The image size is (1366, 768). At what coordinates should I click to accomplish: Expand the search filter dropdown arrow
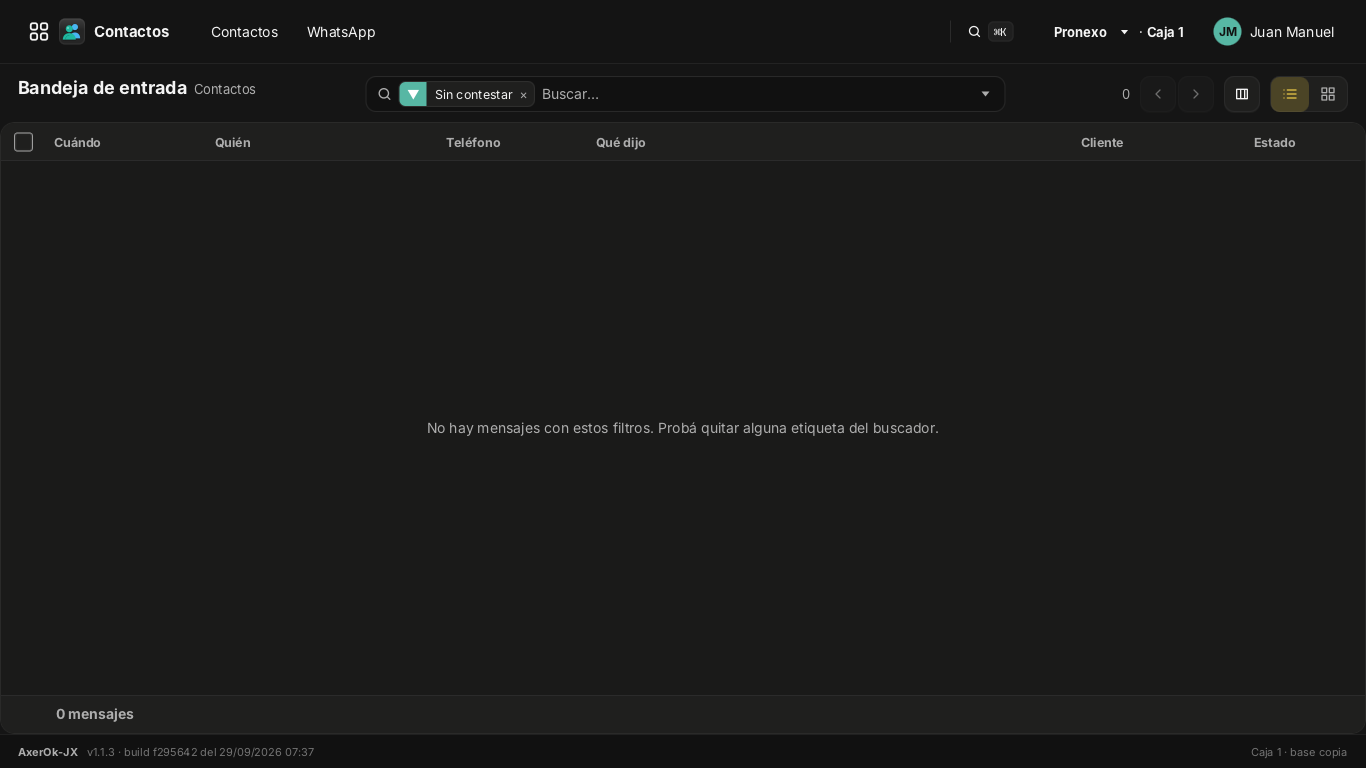[985, 94]
